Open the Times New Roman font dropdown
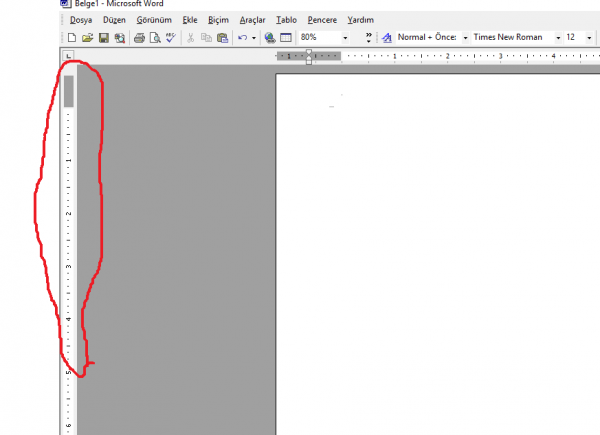This screenshot has height=435, width=600. coord(558,37)
